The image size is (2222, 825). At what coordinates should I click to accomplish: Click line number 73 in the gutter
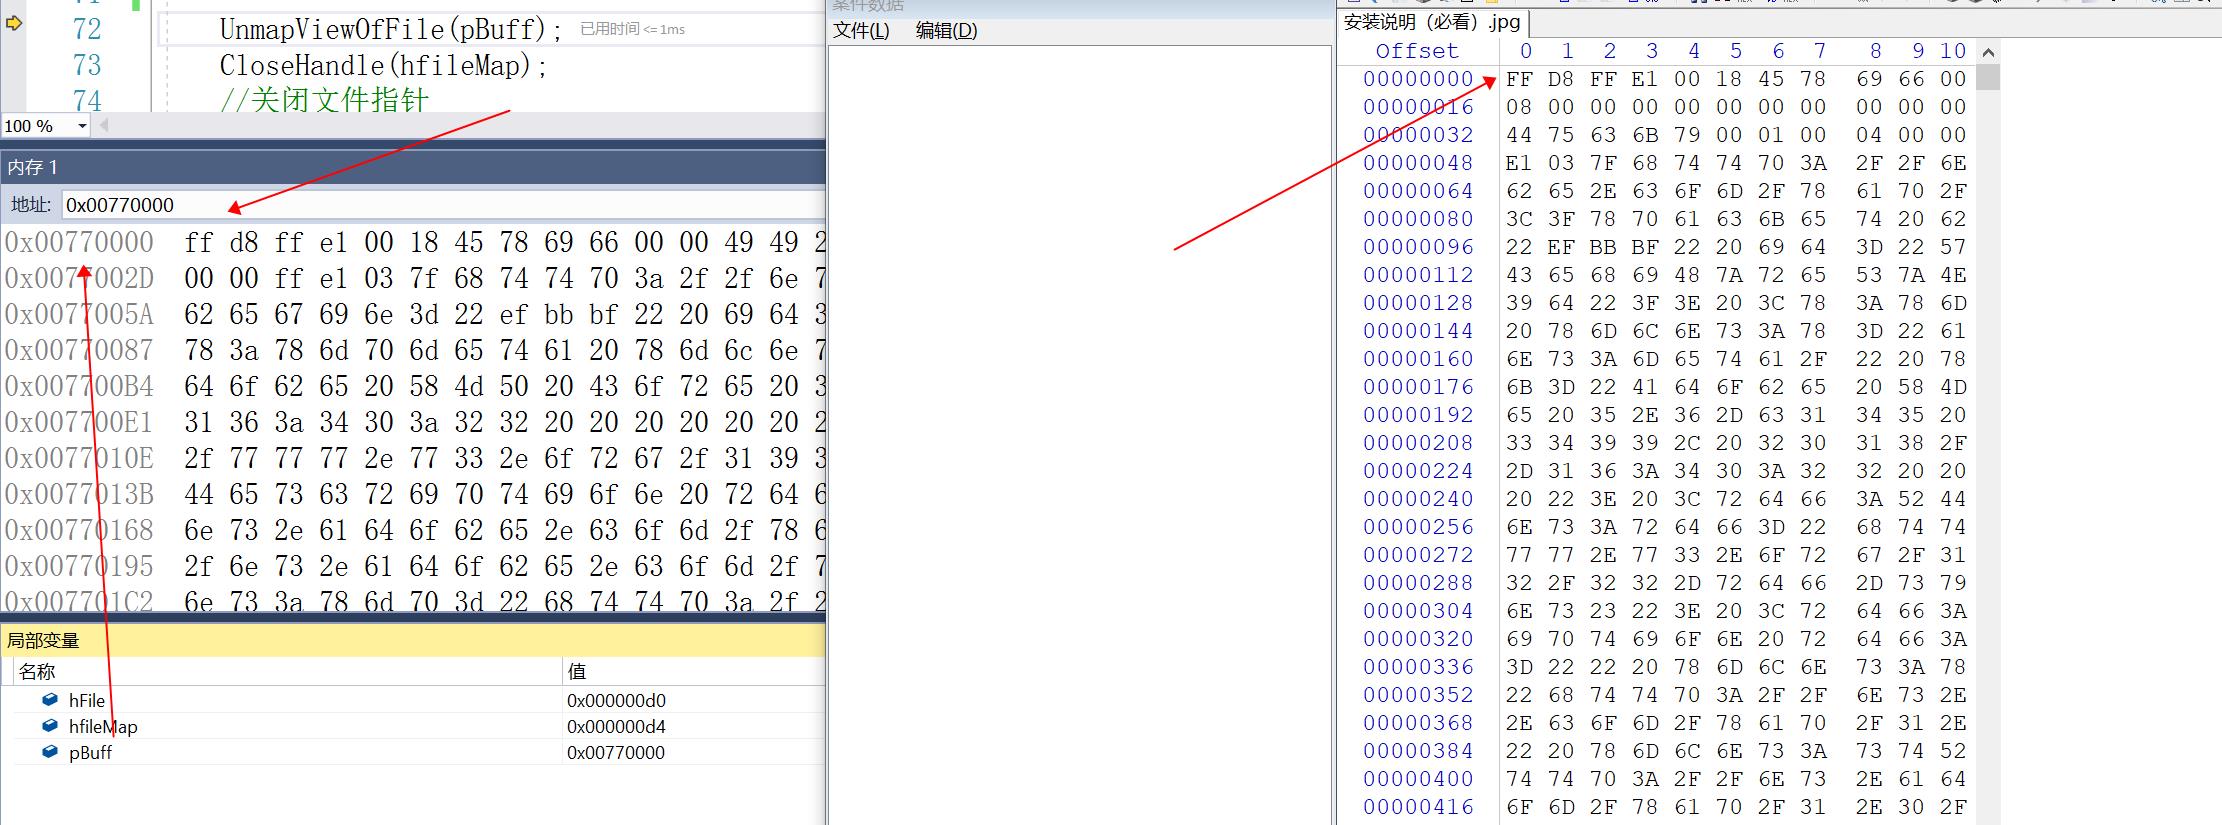(x=87, y=65)
